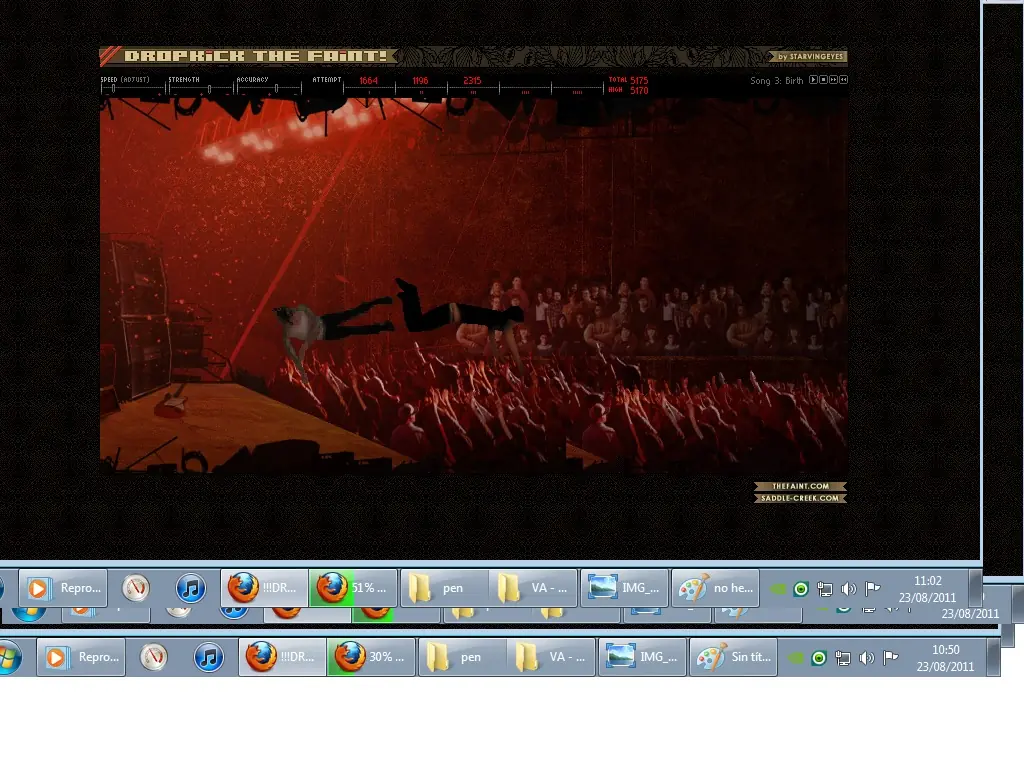Open Paint 'no he...' on 11:02 taskbar
The image size is (1024, 768).
[716, 588]
